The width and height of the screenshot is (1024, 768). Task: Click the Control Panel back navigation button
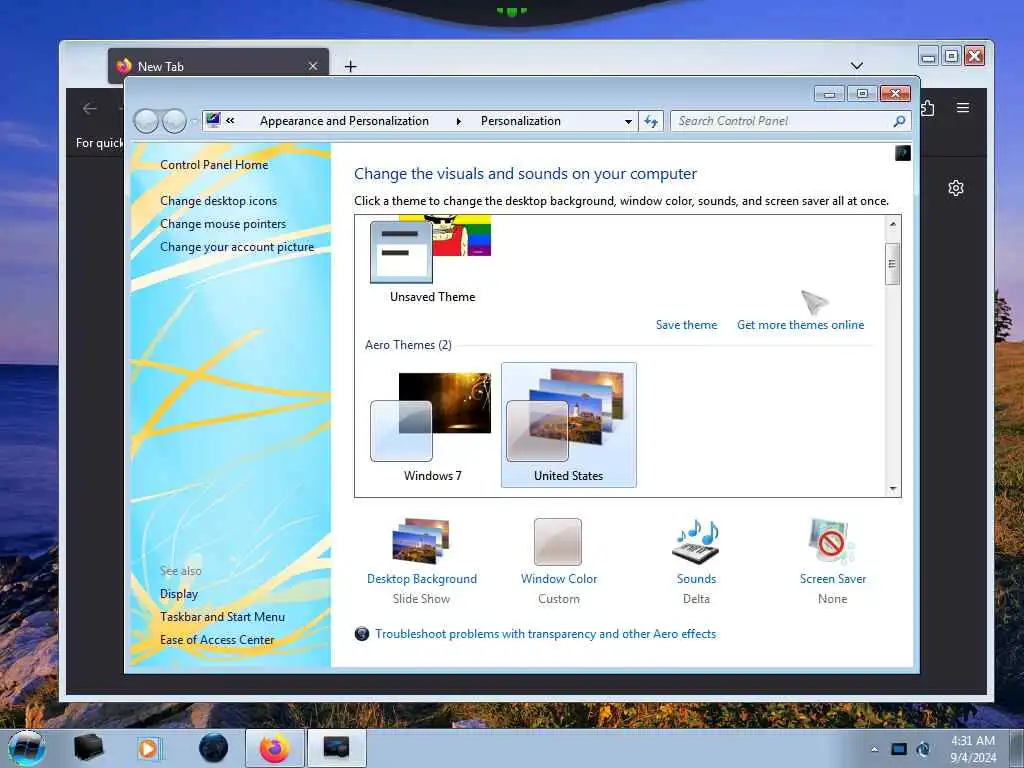pos(146,121)
